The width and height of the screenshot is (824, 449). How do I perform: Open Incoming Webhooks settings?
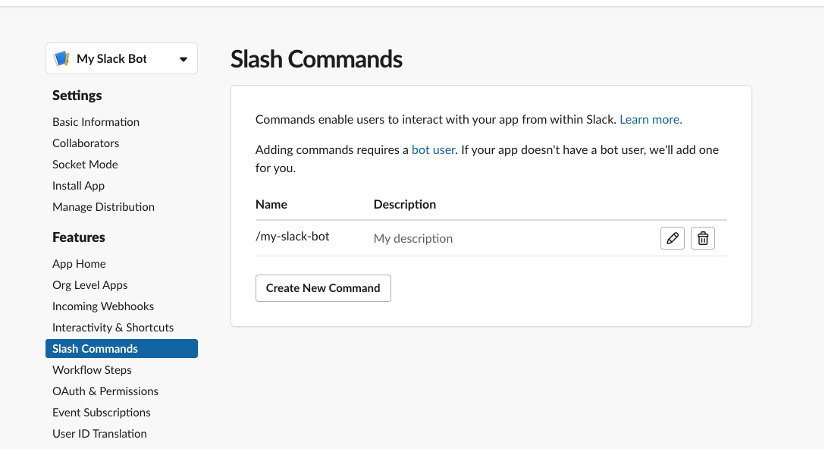pyautogui.click(x=103, y=307)
